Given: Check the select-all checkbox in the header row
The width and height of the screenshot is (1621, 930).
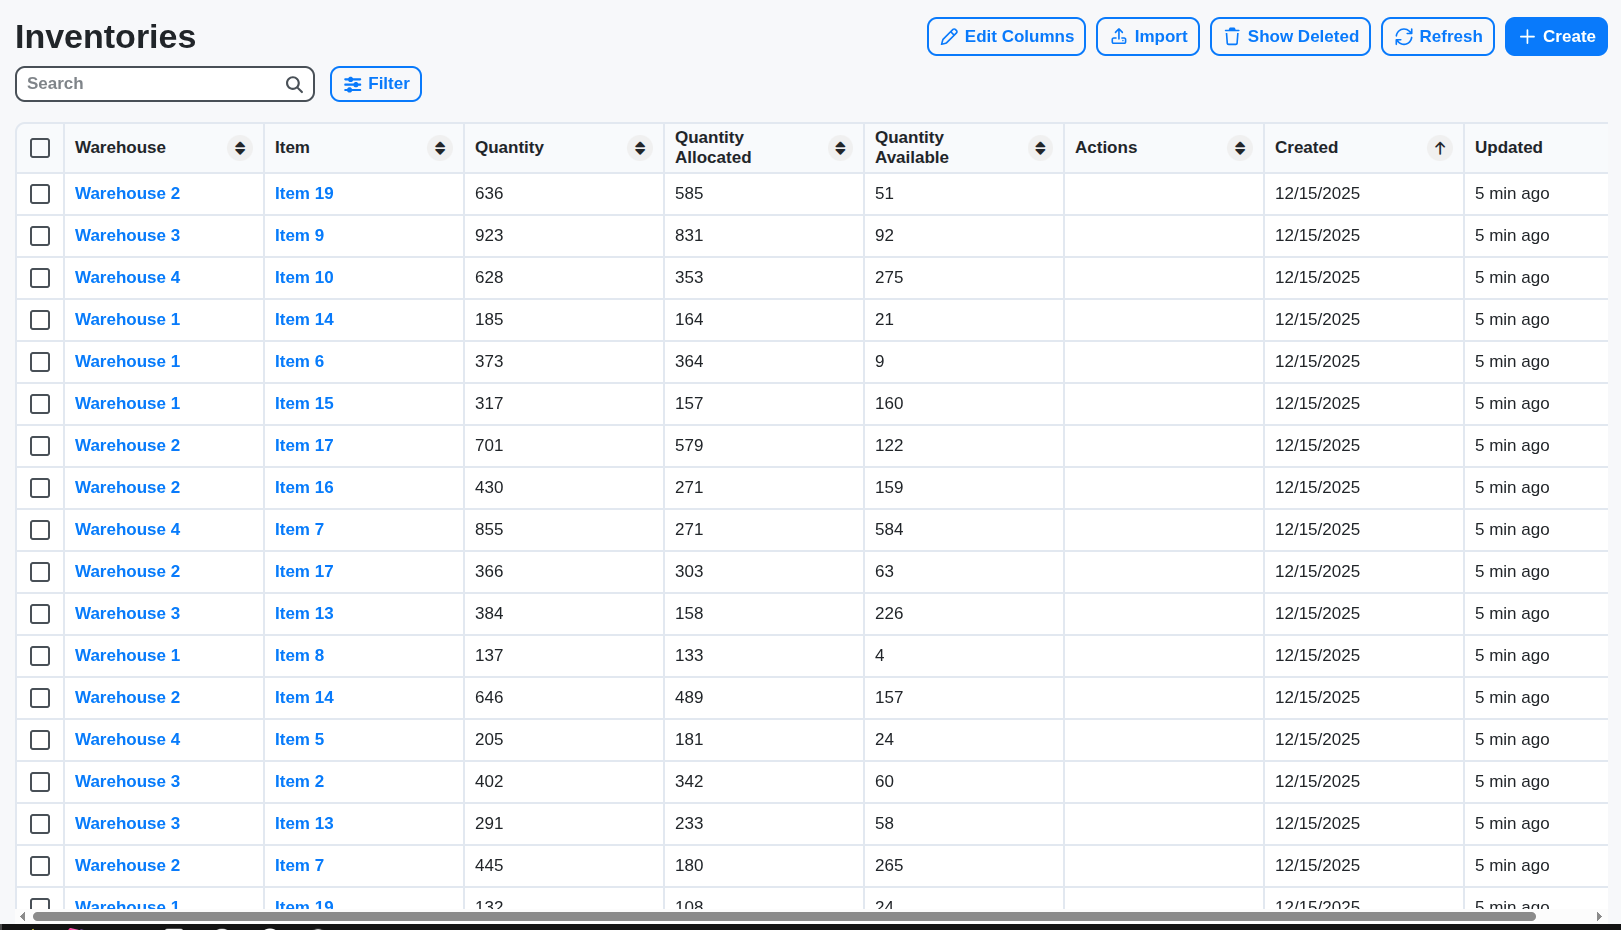Looking at the screenshot, I should point(40,147).
